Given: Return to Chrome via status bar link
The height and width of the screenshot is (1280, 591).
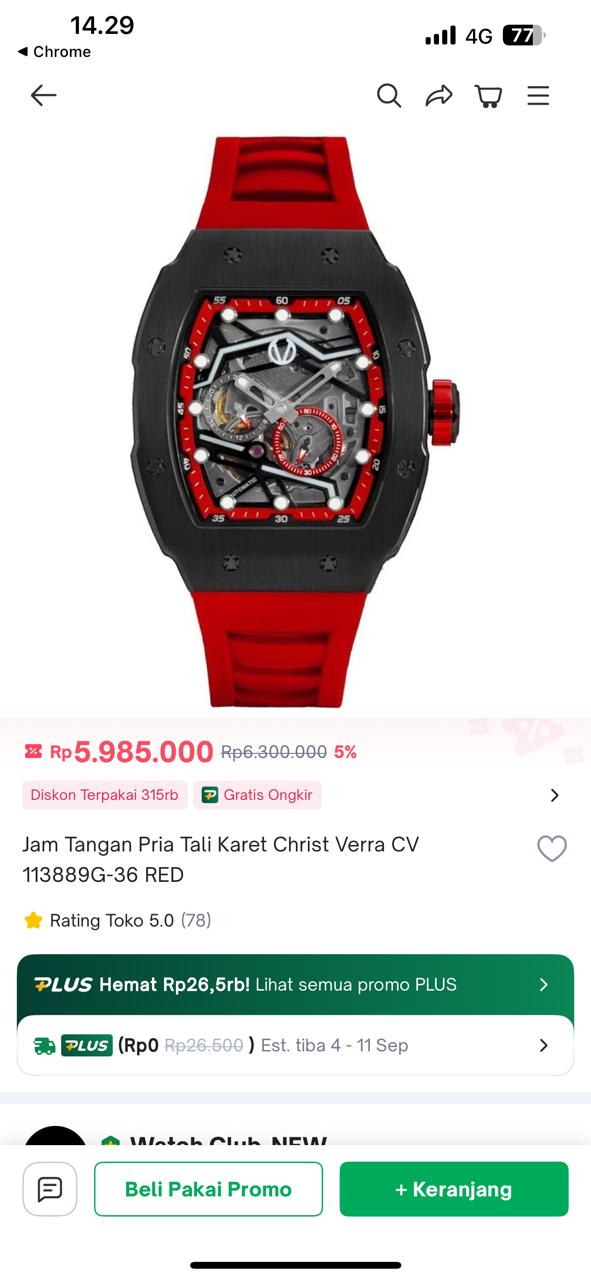Looking at the screenshot, I should [55, 52].
